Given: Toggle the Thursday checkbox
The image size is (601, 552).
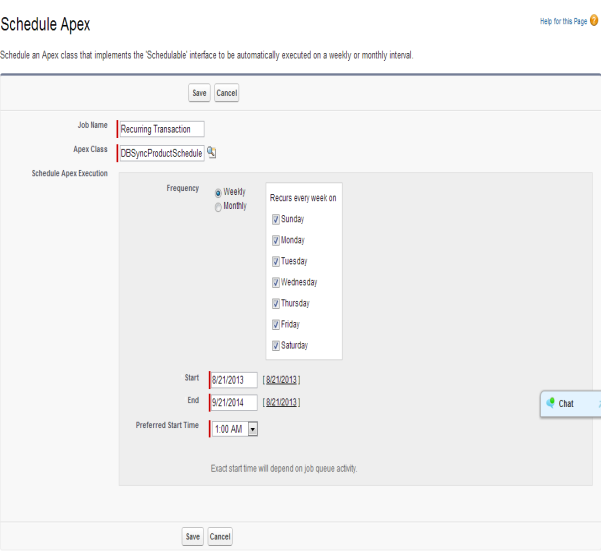Looking at the screenshot, I should click(275, 303).
